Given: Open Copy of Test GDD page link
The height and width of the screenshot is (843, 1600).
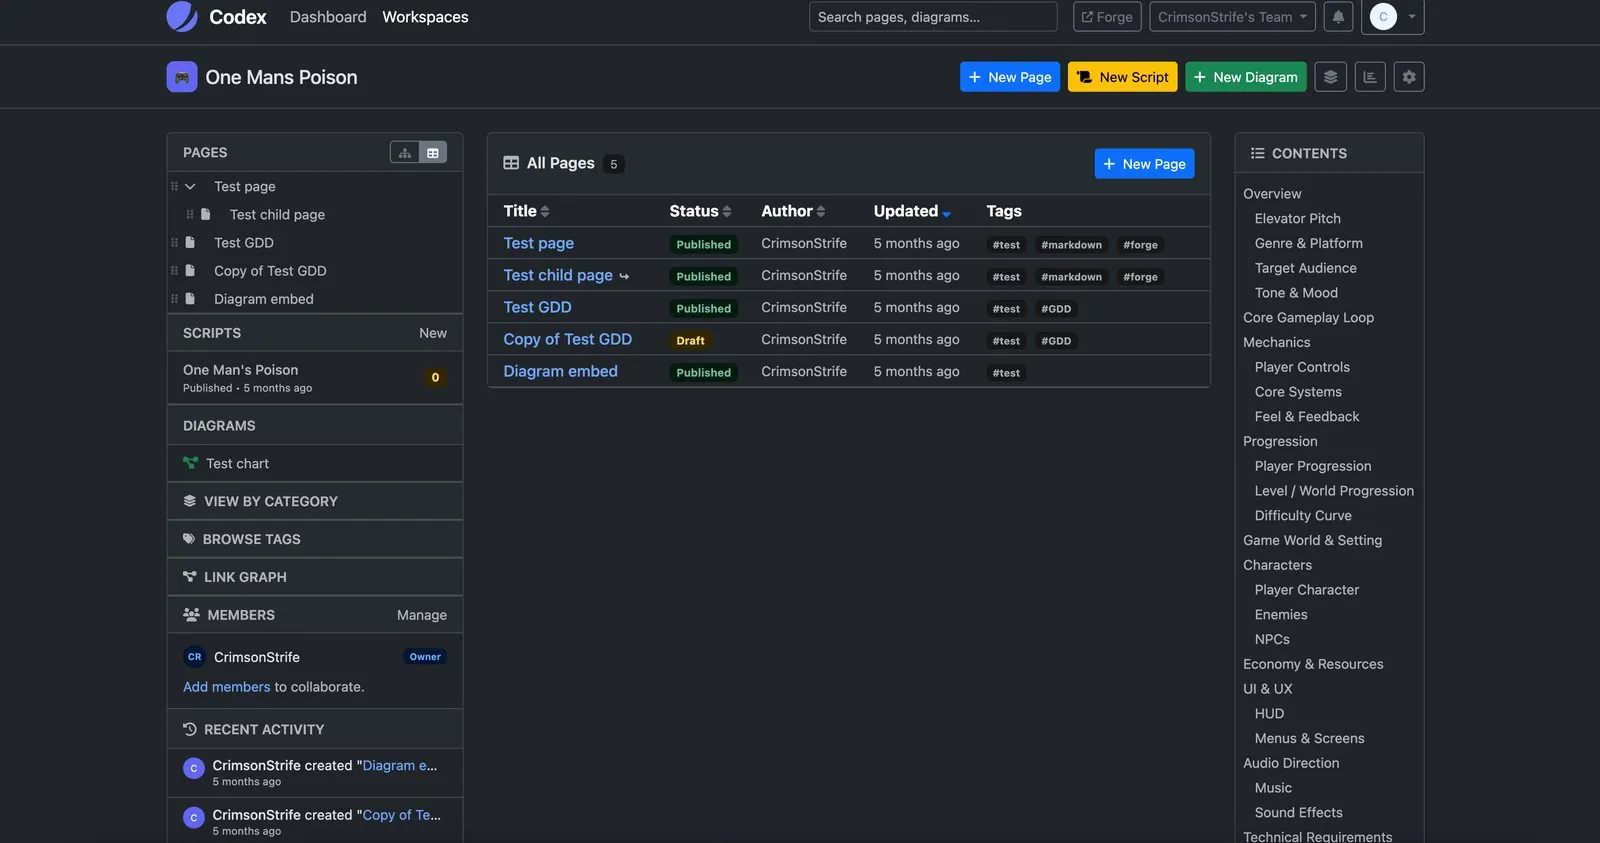Looking at the screenshot, I should (568, 339).
